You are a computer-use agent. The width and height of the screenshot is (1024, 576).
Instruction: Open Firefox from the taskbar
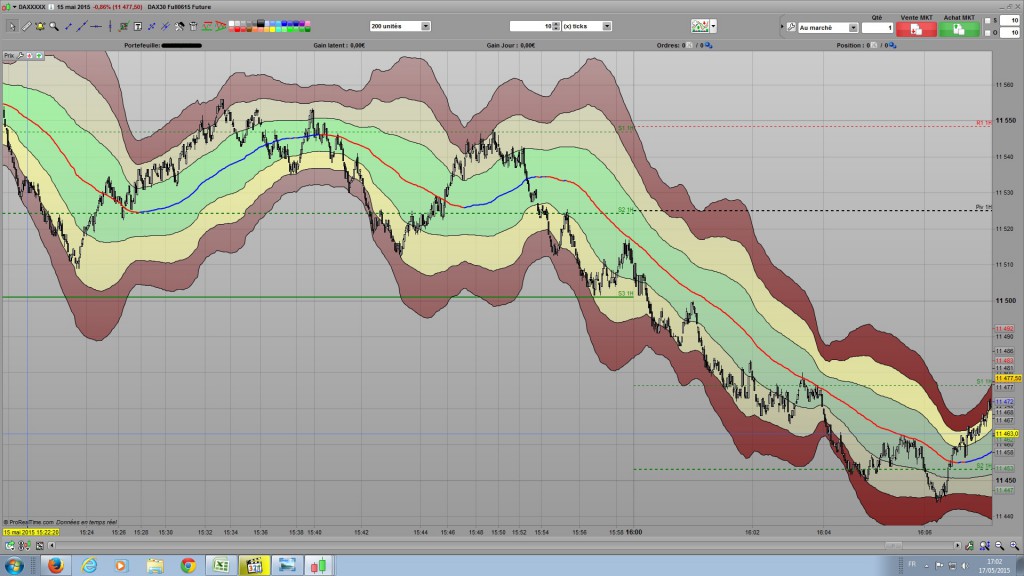(x=56, y=565)
